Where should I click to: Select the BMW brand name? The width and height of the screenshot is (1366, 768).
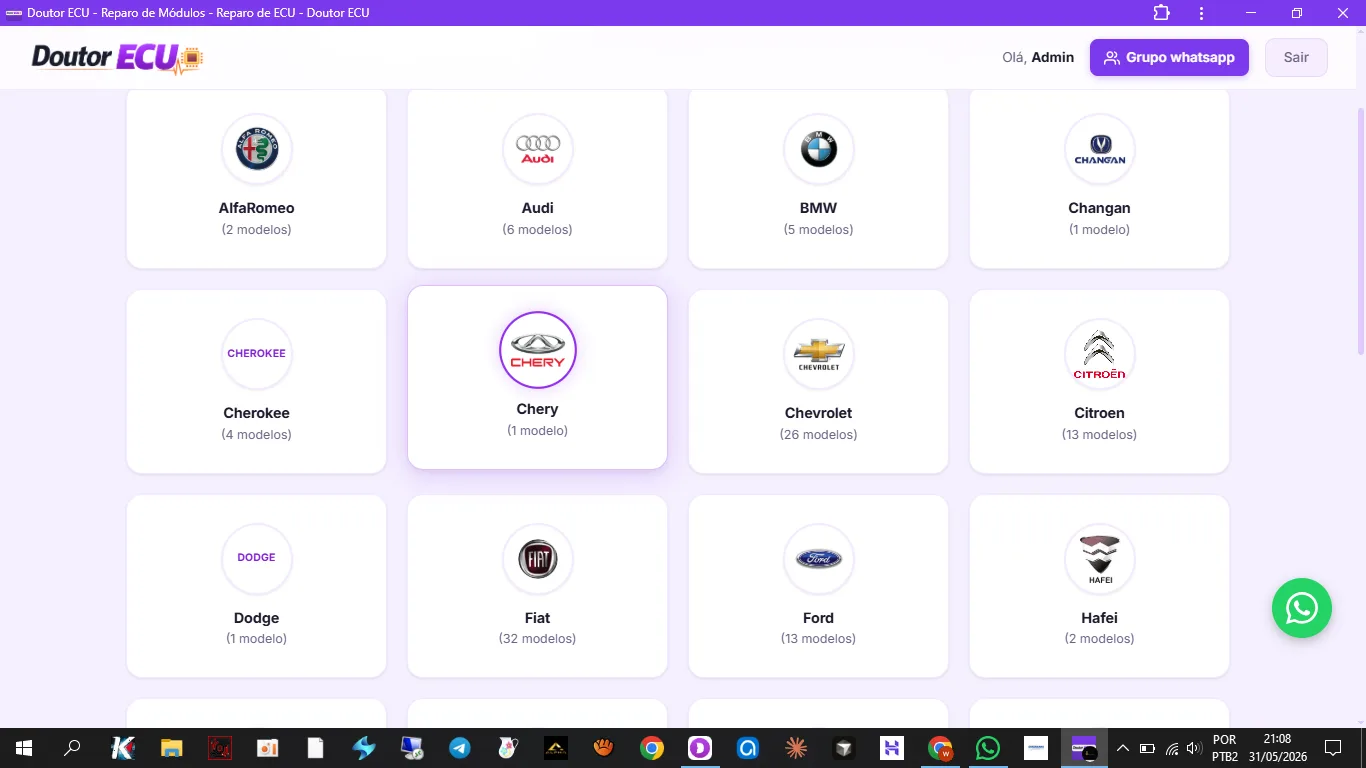[x=819, y=208]
